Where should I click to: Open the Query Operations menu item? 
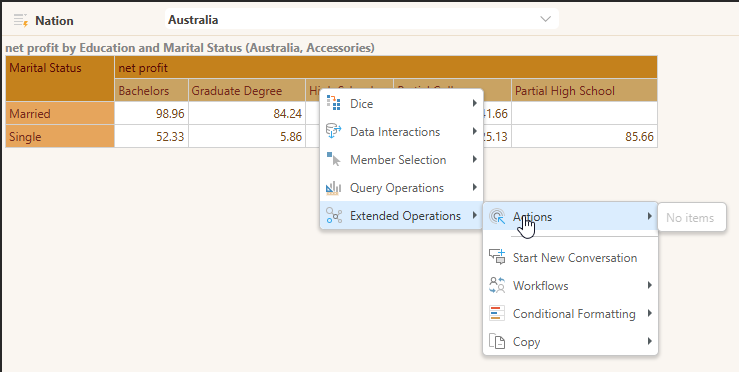pos(402,188)
